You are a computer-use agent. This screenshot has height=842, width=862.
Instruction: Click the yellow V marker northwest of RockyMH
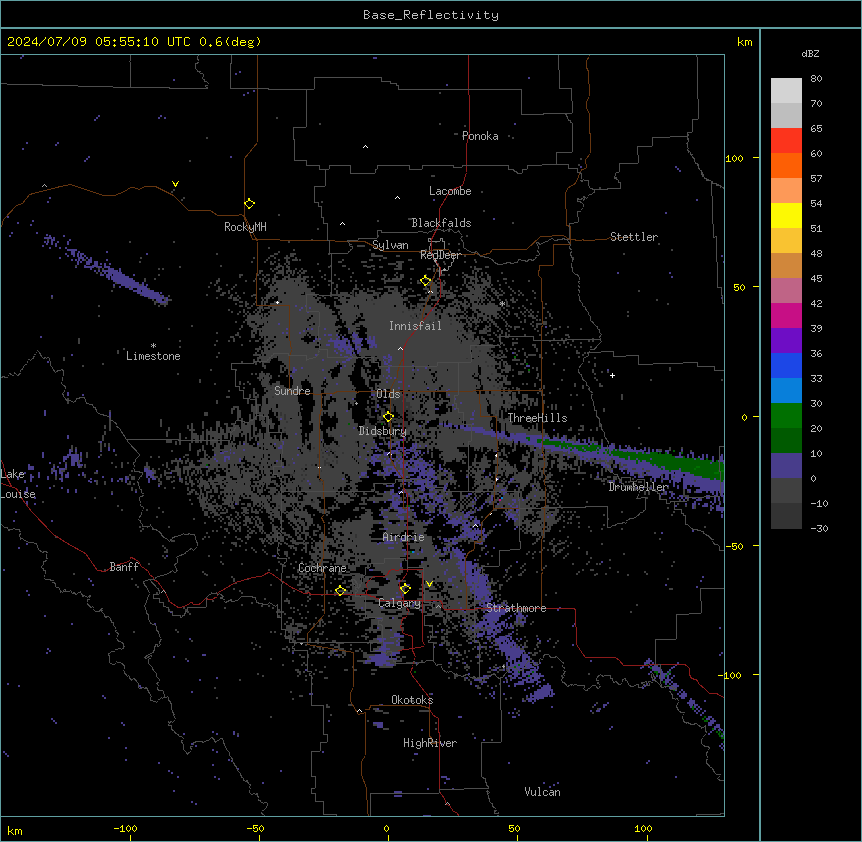coord(175,184)
